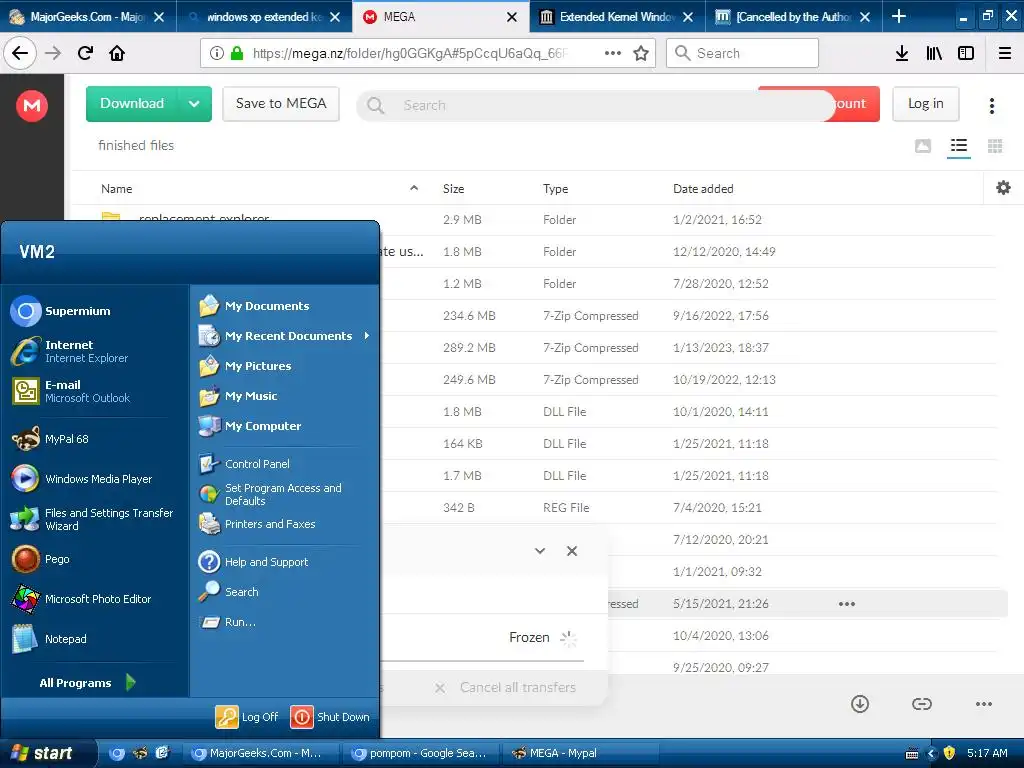Open Help and Support
This screenshot has height=768, width=1024.
(253, 562)
